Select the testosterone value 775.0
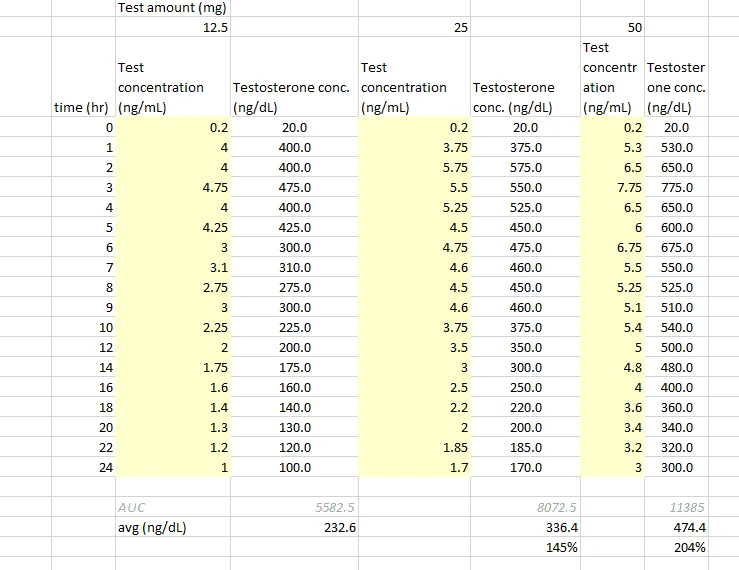The height and width of the screenshot is (570, 739). [x=676, y=187]
